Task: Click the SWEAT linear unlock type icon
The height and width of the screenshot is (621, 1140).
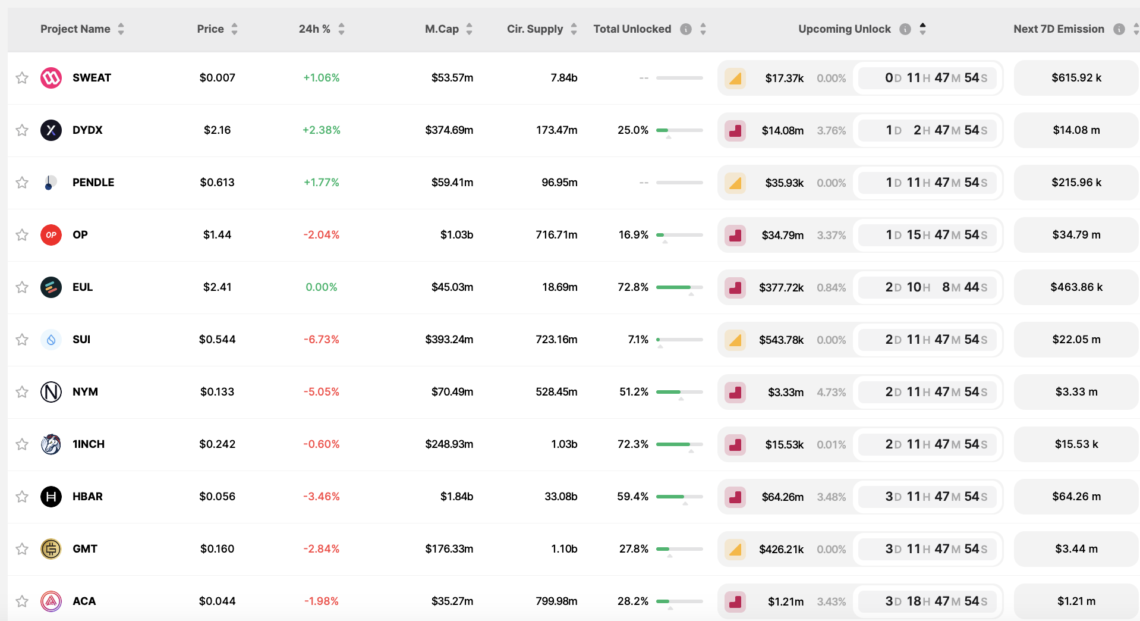Action: tap(735, 78)
